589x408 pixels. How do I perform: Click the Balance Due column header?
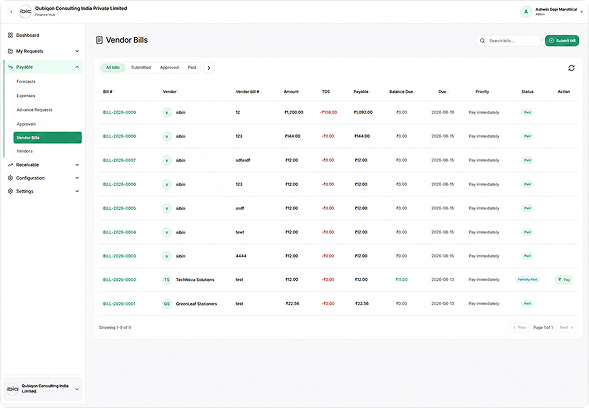401,92
